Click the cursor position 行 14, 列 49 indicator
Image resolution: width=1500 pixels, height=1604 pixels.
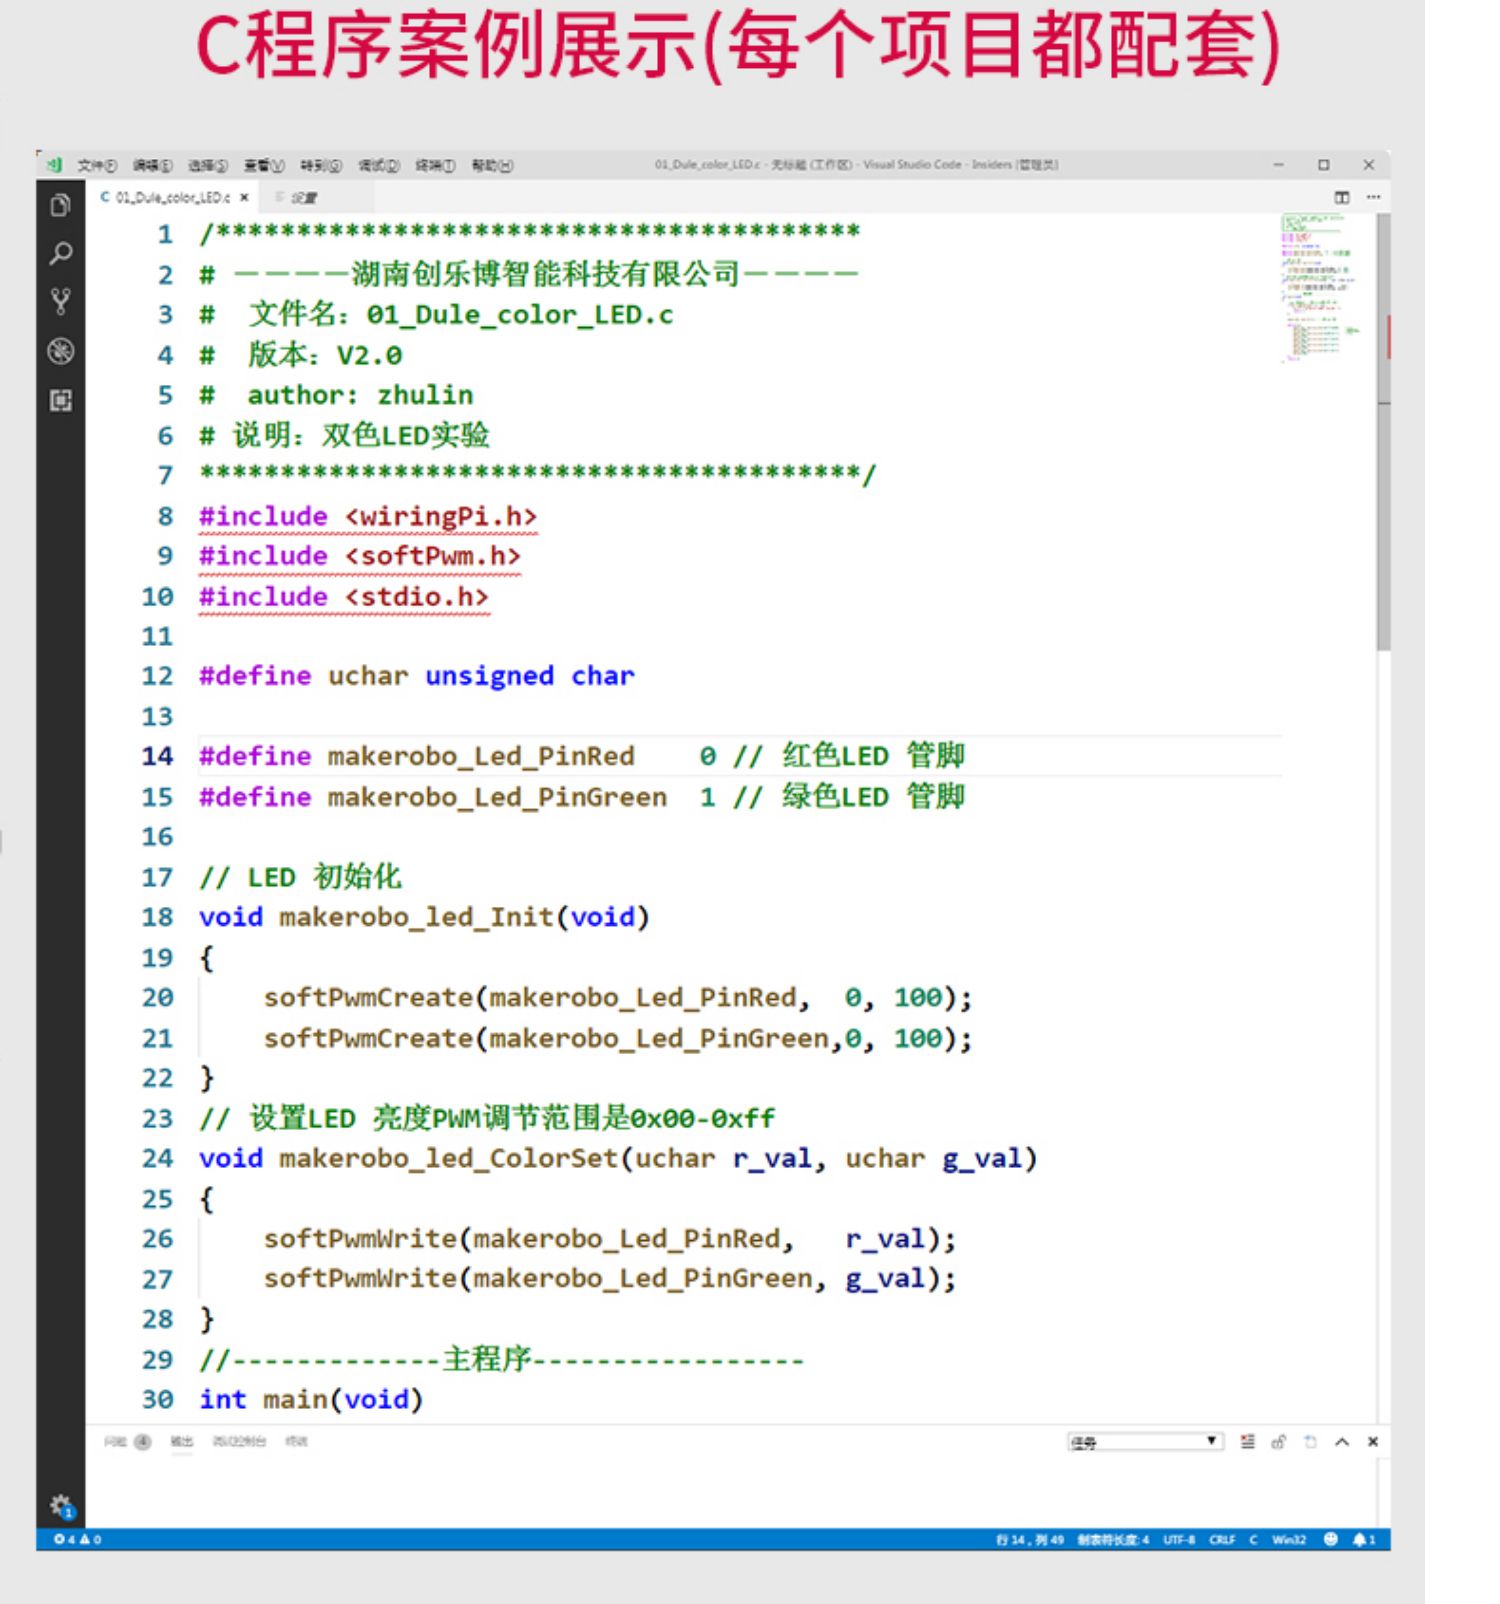[x=1030, y=1539]
